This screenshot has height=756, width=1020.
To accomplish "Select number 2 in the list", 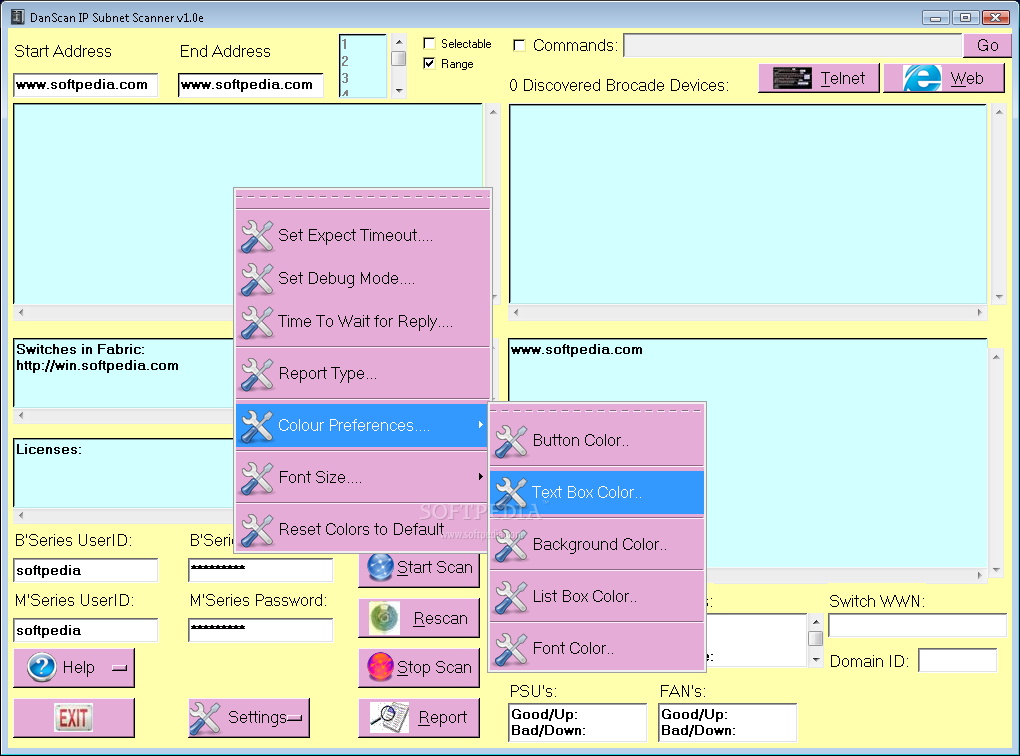I will 345,61.
